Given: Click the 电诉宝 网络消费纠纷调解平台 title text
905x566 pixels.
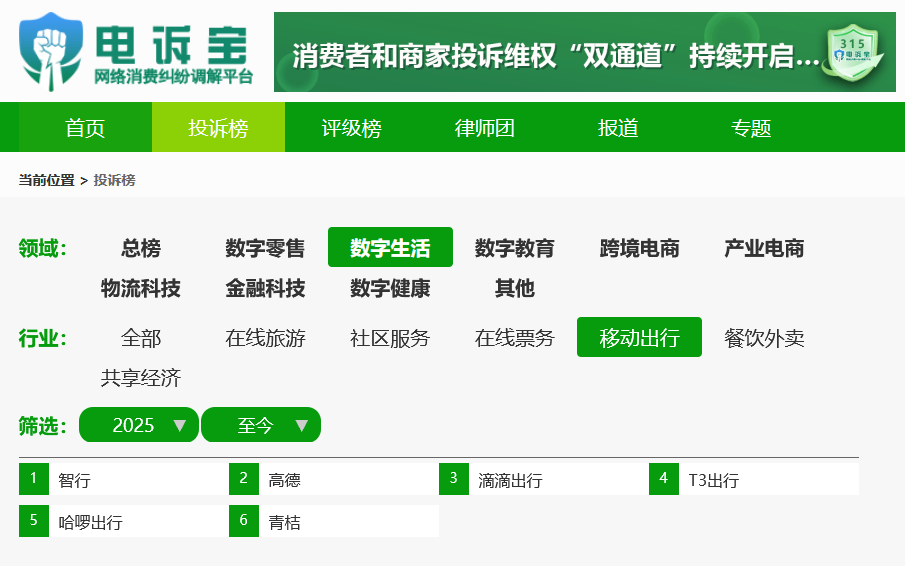Looking at the screenshot, I should coord(173,55).
